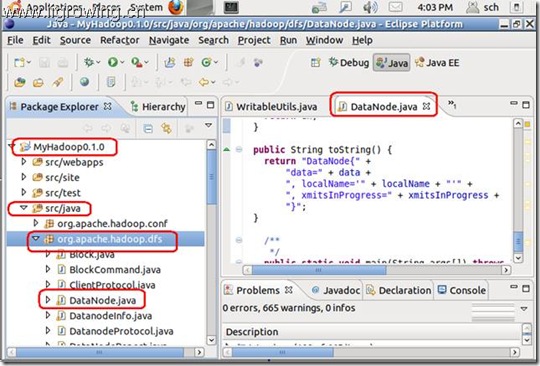Click the External Tools run icon
540x366 pixels.
tap(137, 62)
